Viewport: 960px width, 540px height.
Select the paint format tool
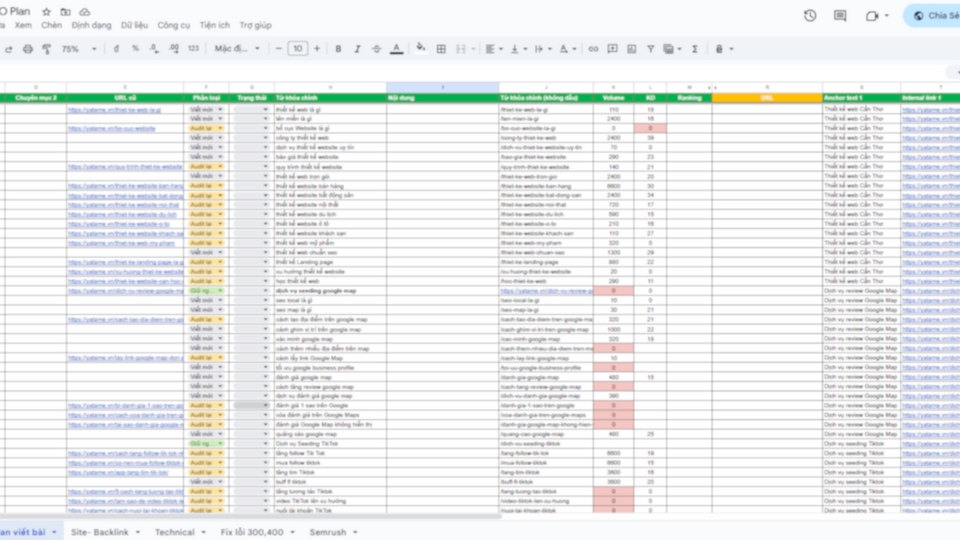[x=45, y=48]
